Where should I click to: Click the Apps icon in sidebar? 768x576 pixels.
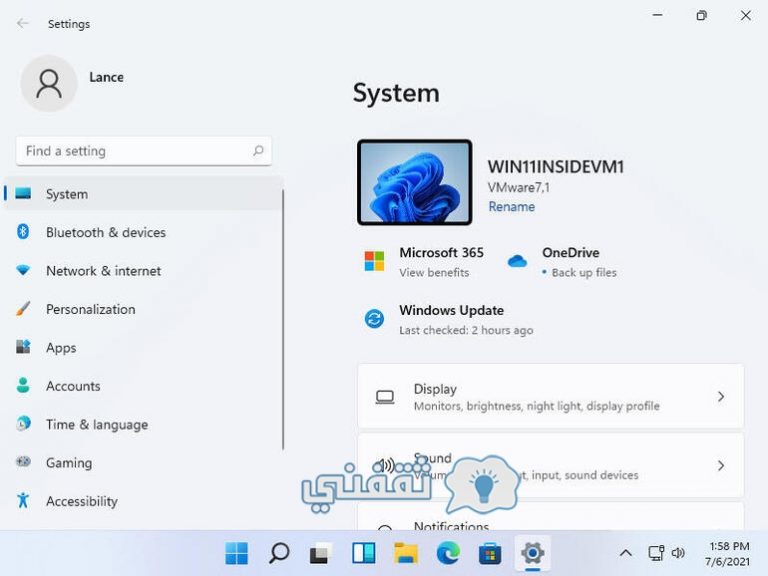click(23, 347)
